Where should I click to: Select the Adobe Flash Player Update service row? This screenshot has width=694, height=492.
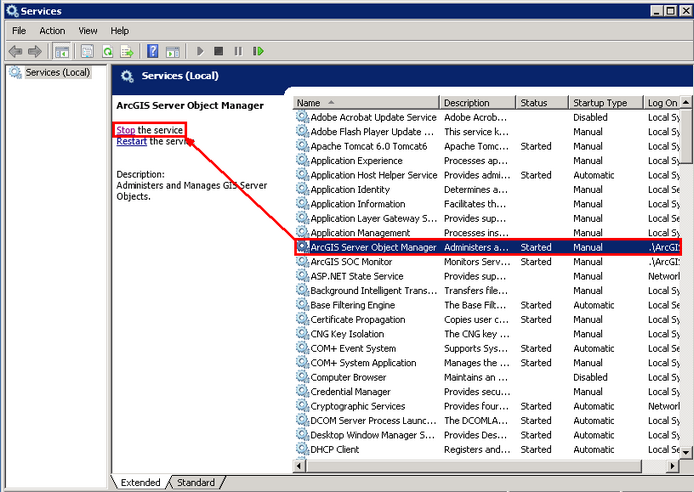click(487, 131)
